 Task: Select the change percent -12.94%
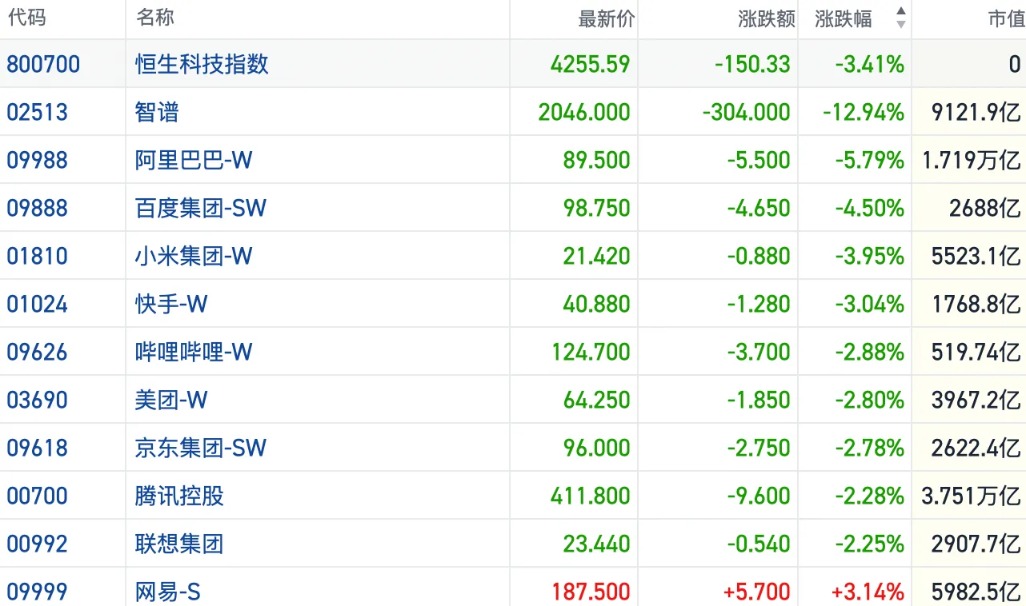point(864,112)
